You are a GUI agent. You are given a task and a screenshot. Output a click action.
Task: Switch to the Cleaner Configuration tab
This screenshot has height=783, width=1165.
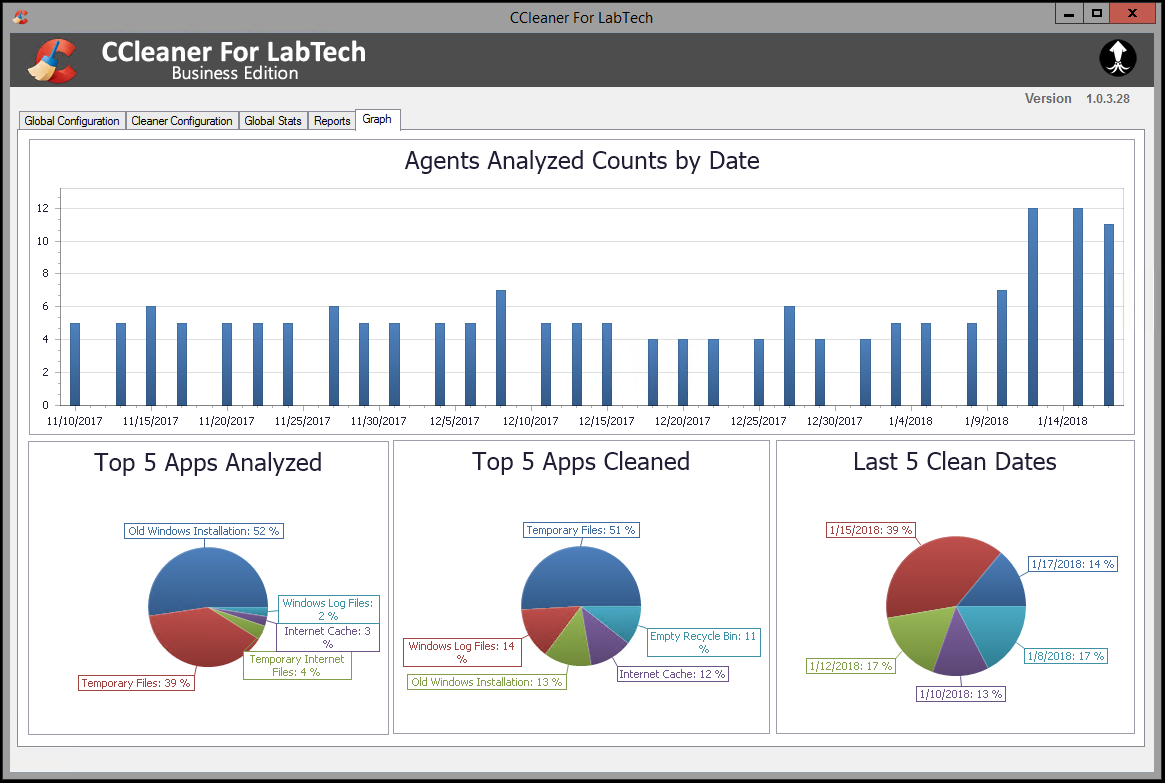click(x=181, y=120)
